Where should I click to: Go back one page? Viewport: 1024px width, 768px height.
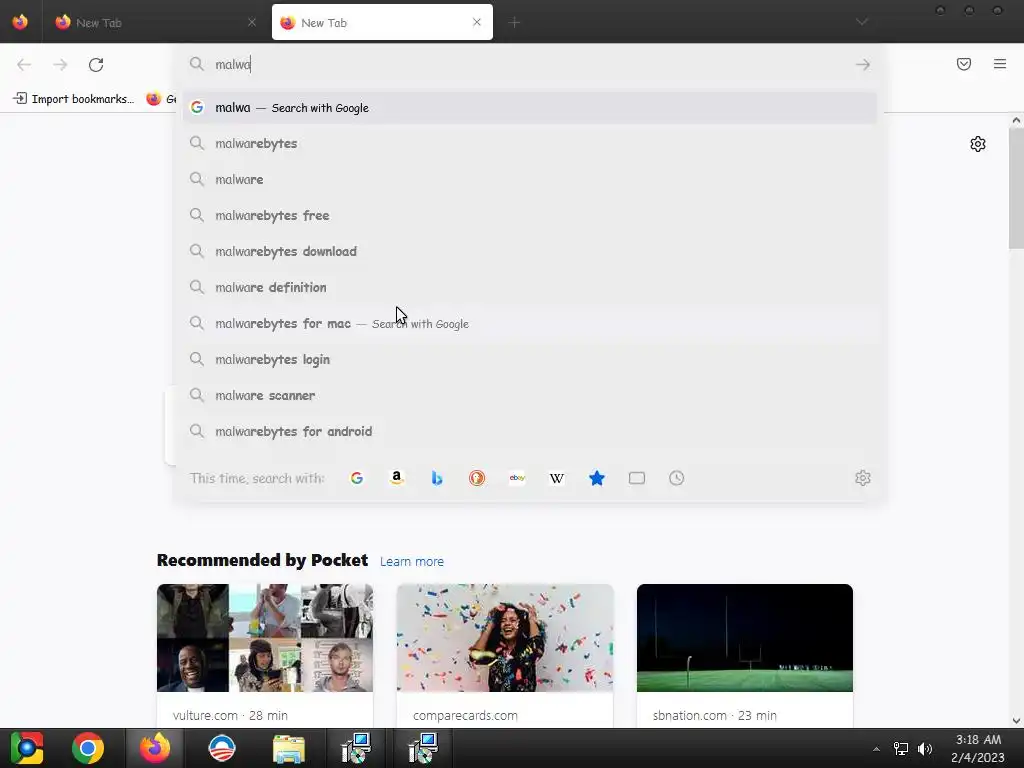(x=24, y=65)
